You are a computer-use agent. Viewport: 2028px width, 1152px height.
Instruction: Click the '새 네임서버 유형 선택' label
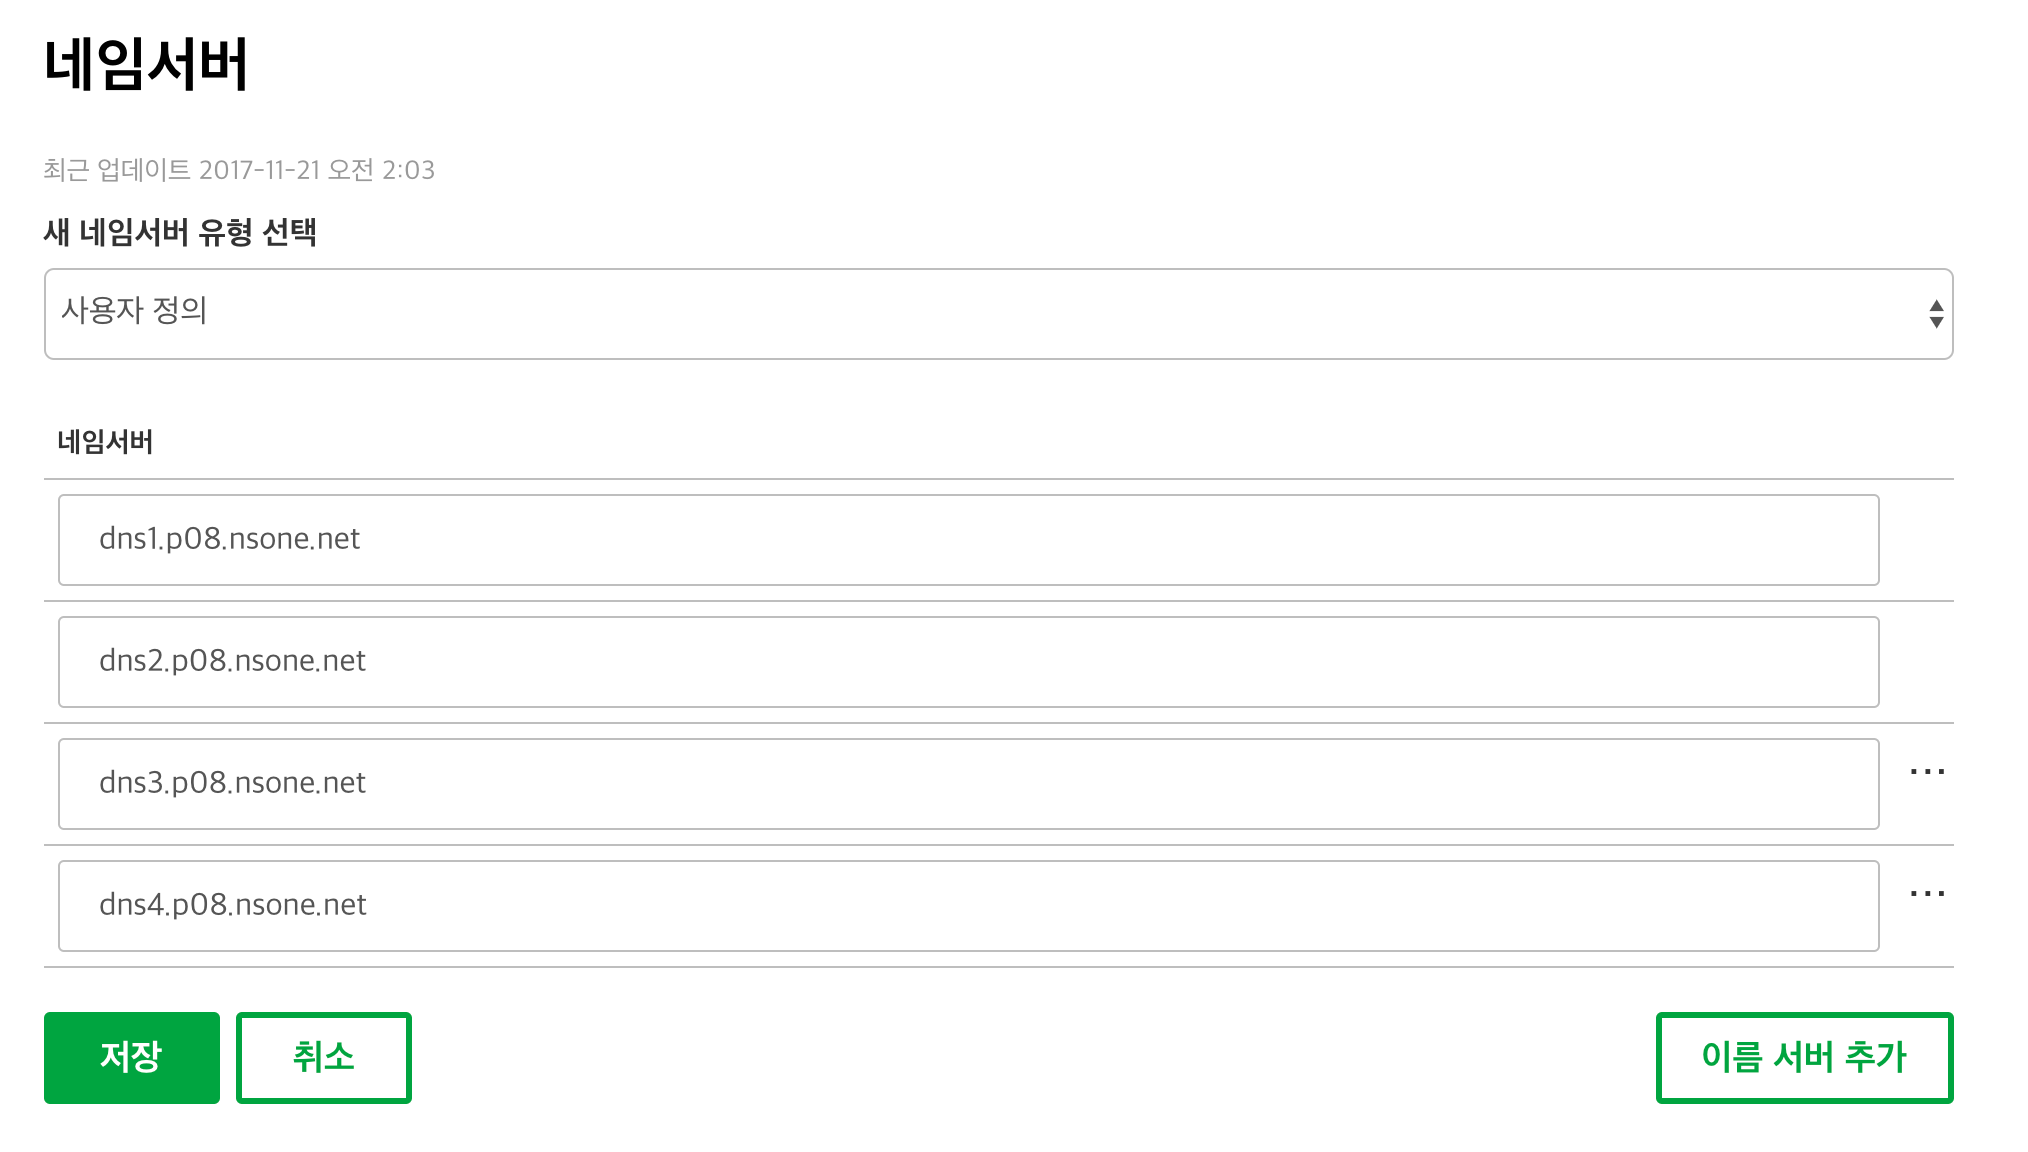click(x=180, y=233)
